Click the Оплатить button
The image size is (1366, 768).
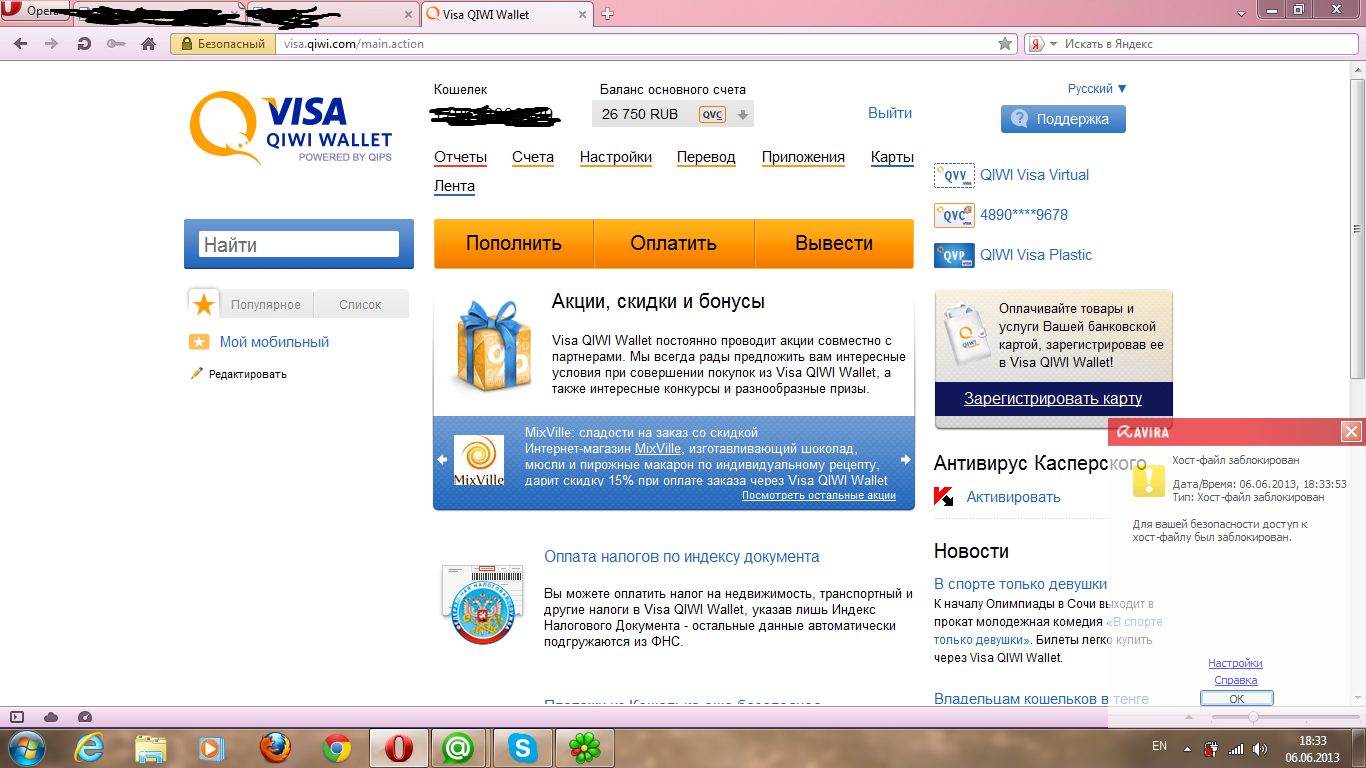[x=674, y=243]
